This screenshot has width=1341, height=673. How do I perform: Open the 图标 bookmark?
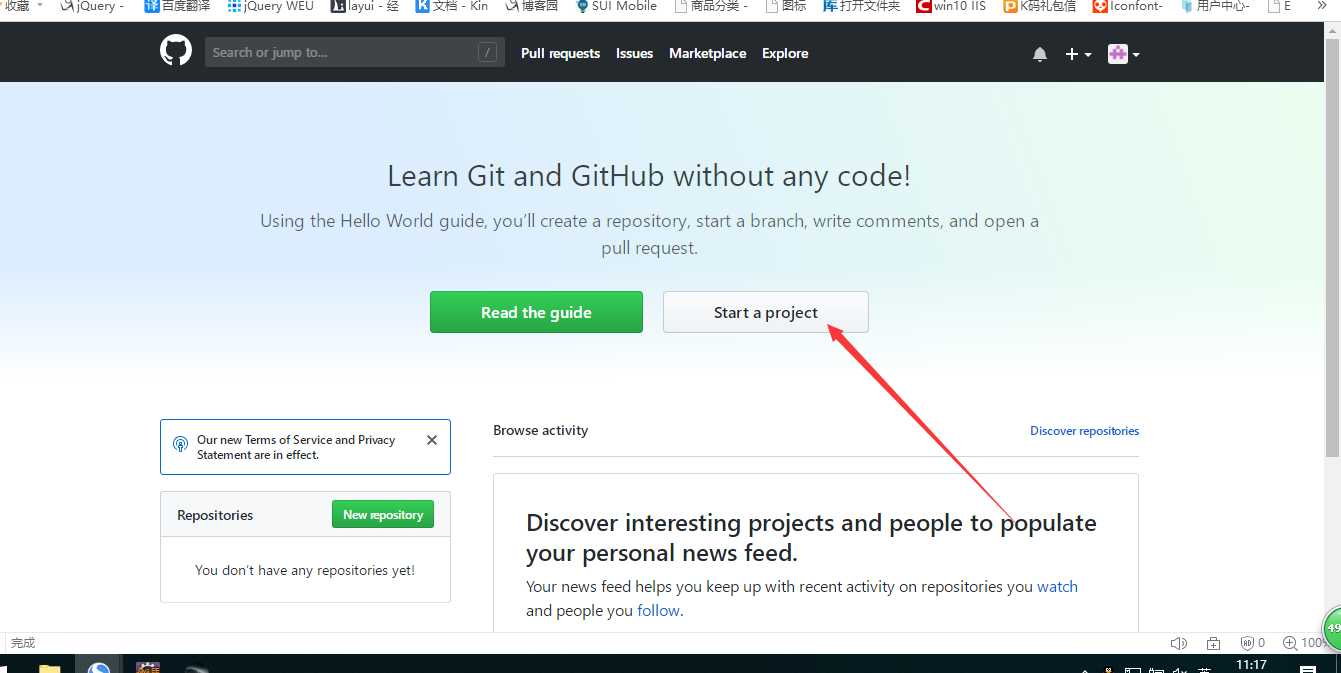(x=786, y=6)
